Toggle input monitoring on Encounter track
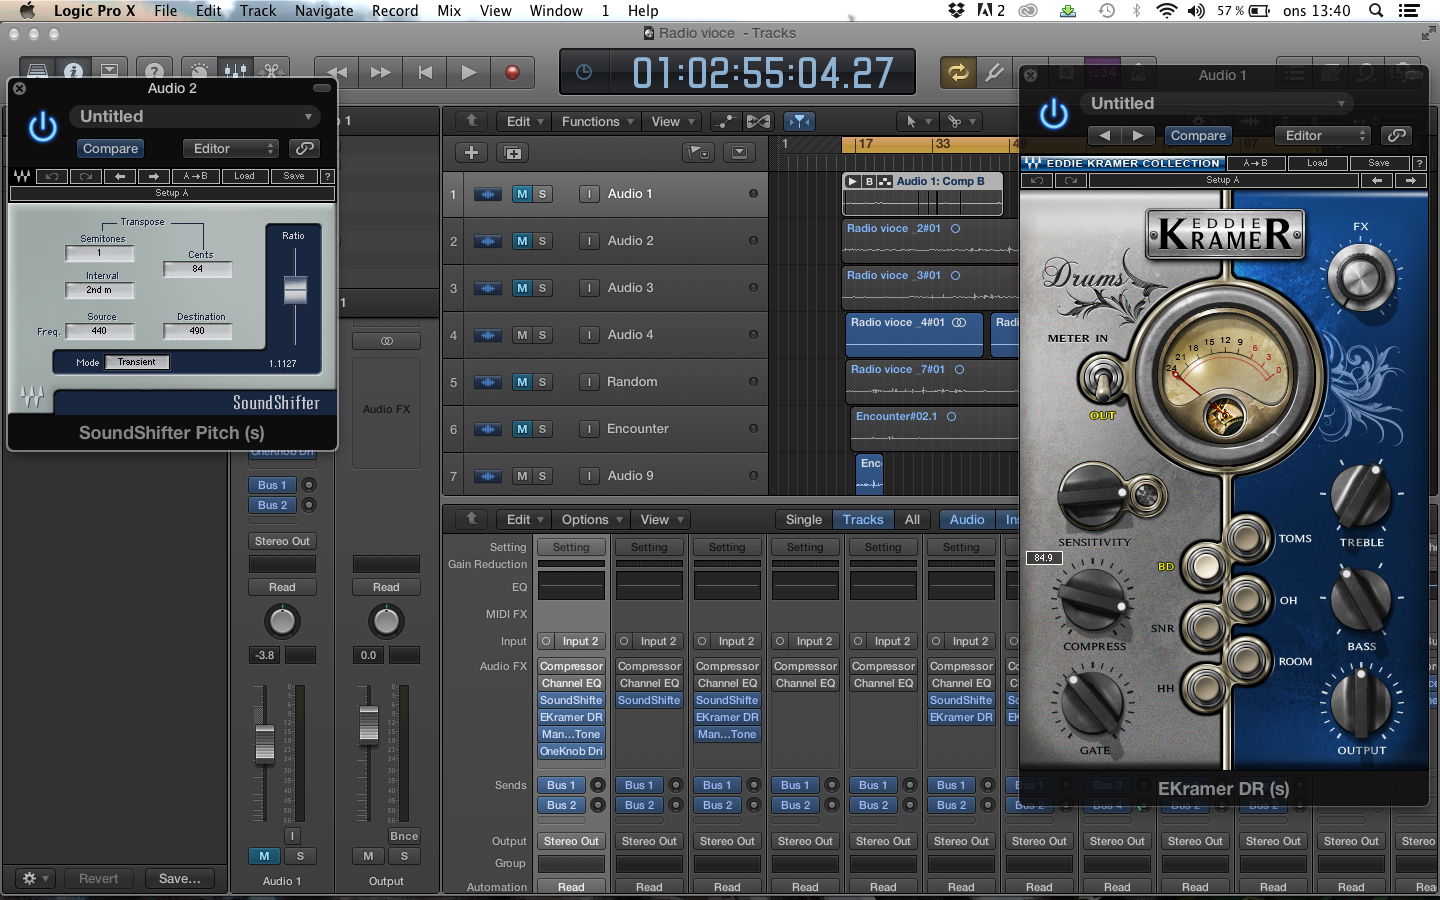This screenshot has height=900, width=1440. 589,429
